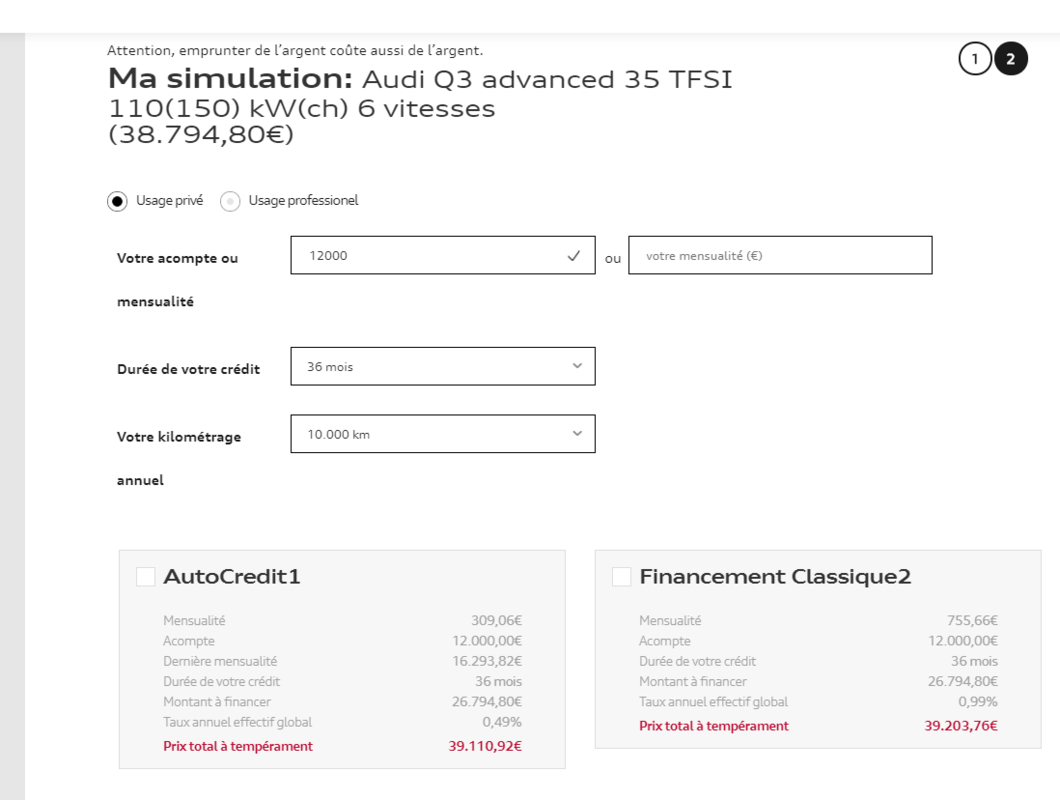Screen dimensions: 1060x800
Task: Click into the votre mensualité (€) field
Action: [780, 256]
